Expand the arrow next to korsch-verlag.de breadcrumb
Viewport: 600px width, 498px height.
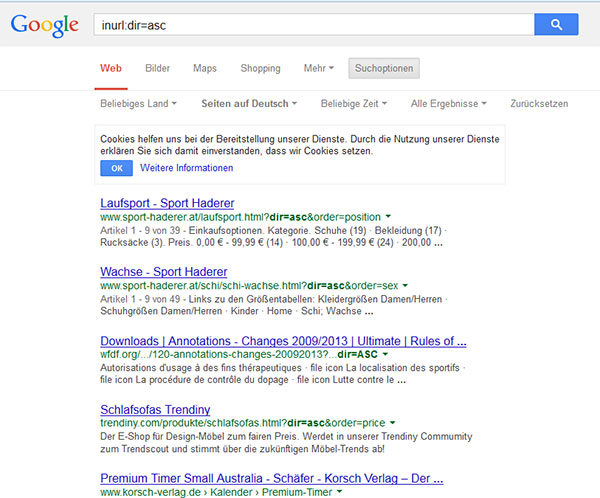pyautogui.click(x=339, y=491)
